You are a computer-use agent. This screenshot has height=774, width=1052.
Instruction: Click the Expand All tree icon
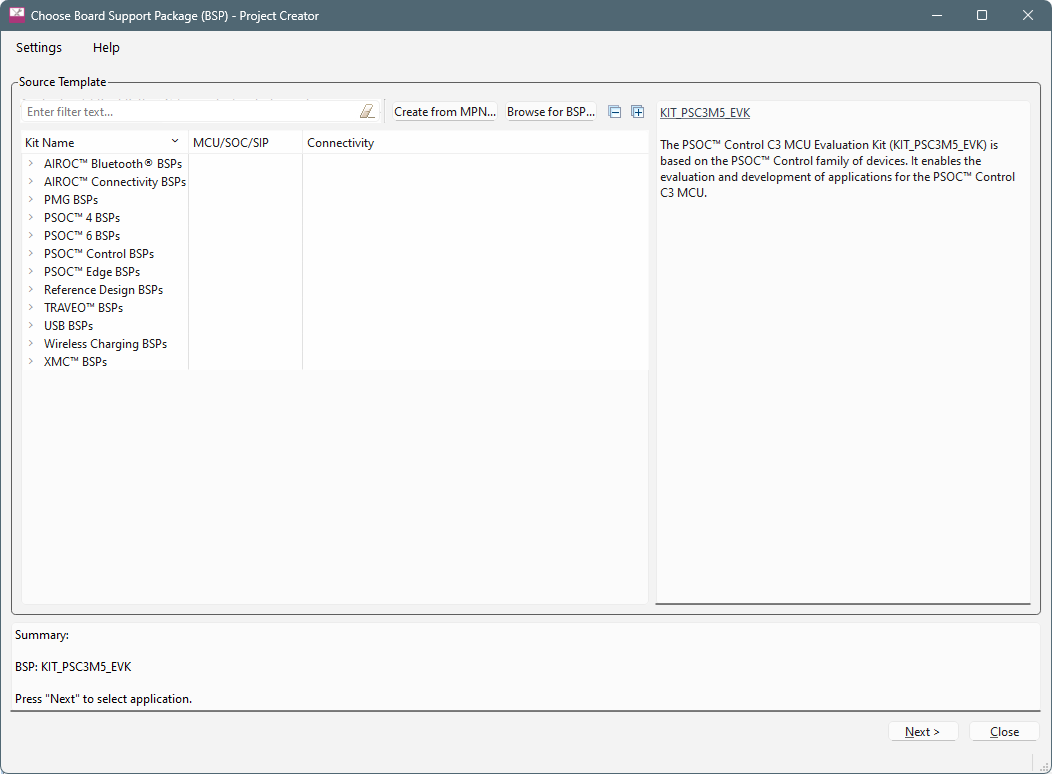[637, 112]
